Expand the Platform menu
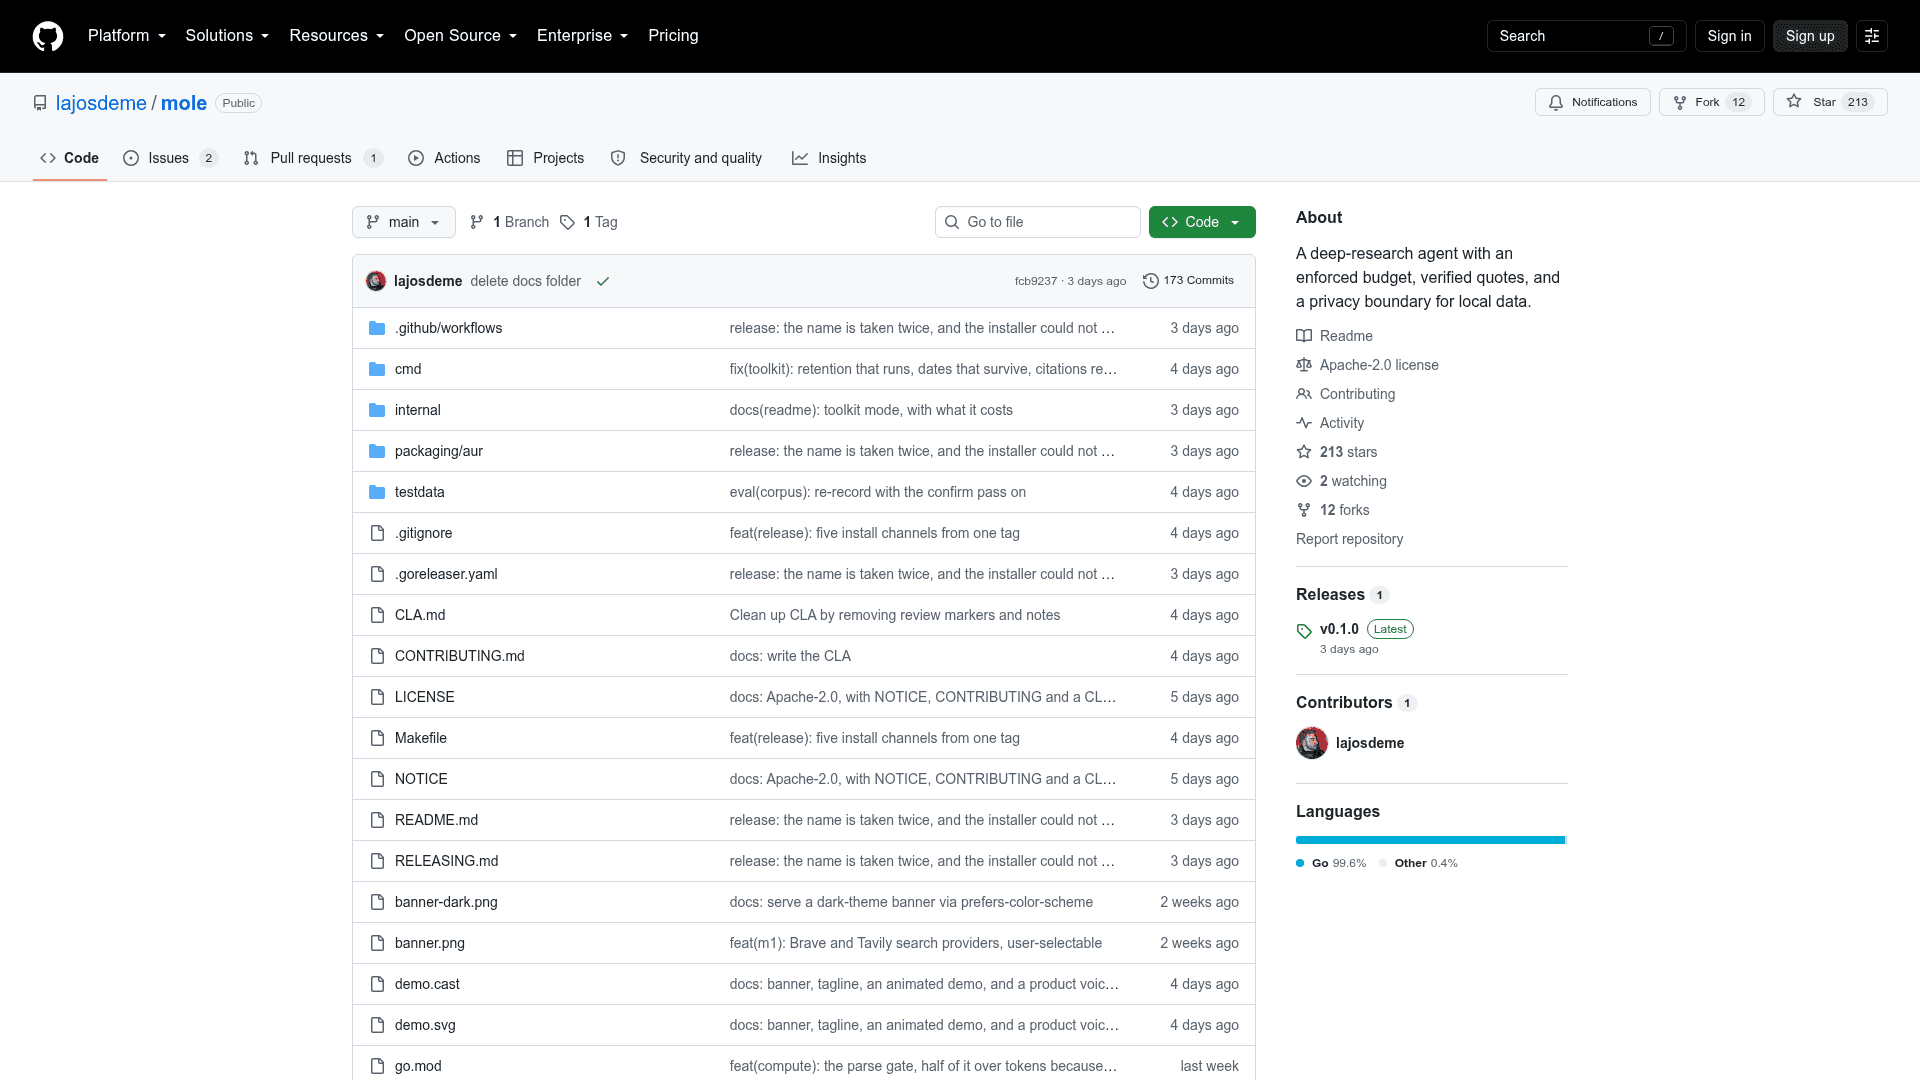1920x1080 pixels. 127,36
